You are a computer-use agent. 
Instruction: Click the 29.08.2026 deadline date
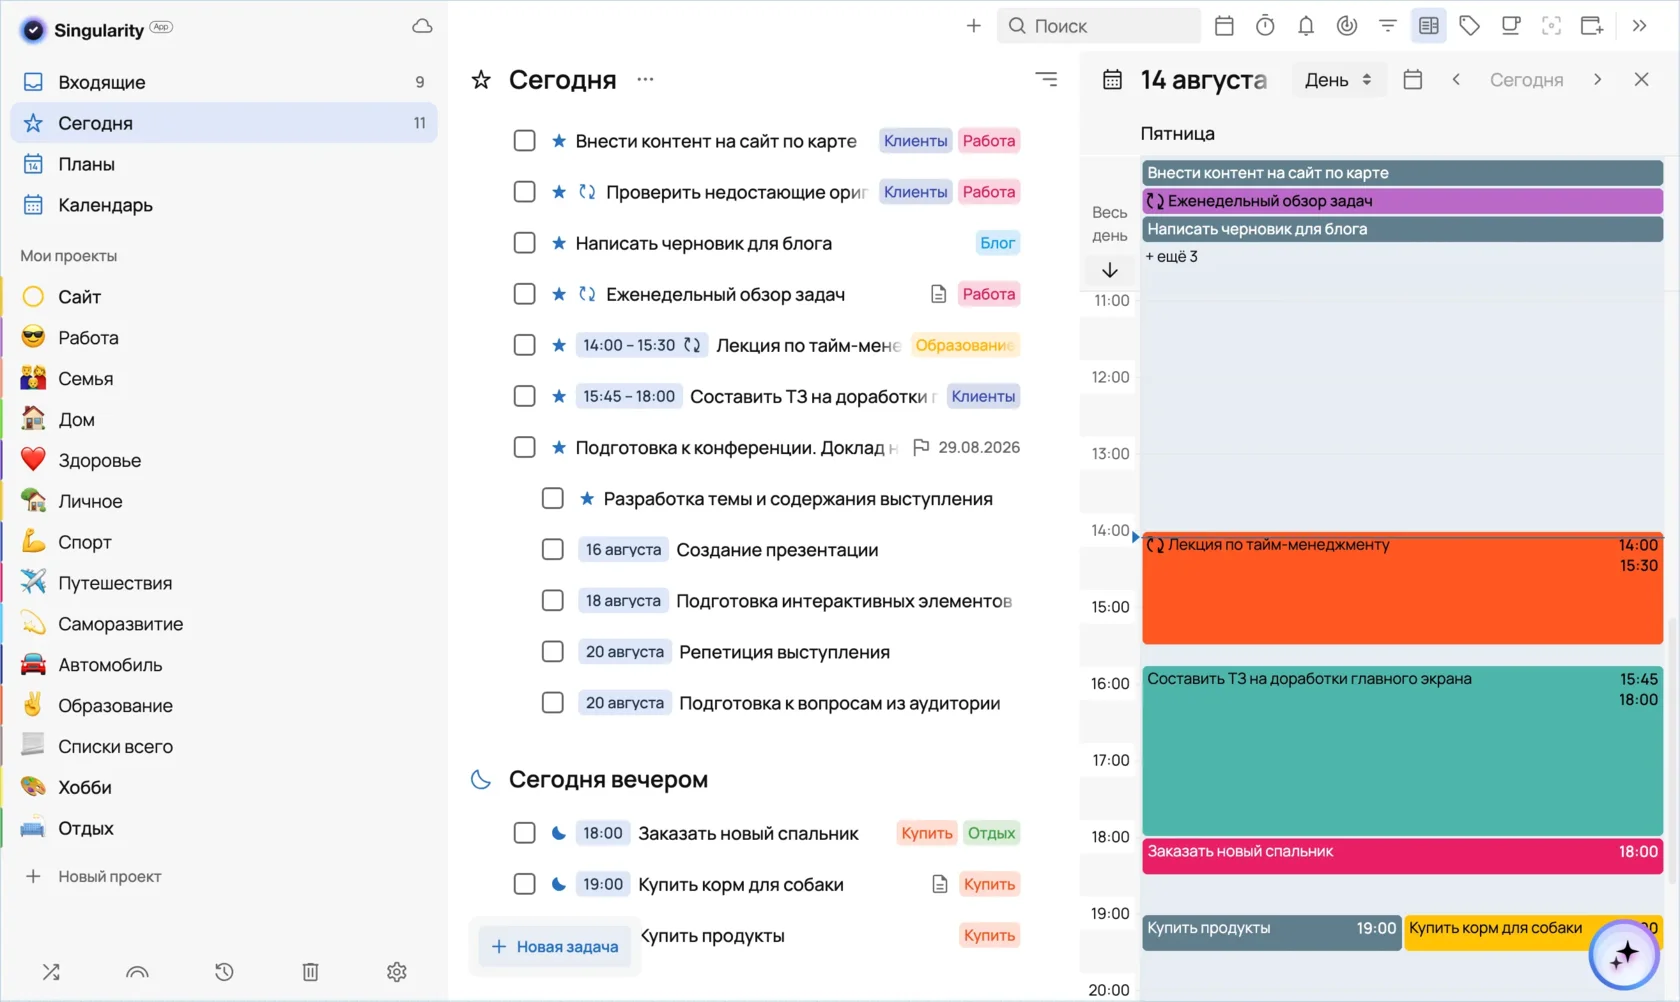tap(967, 447)
